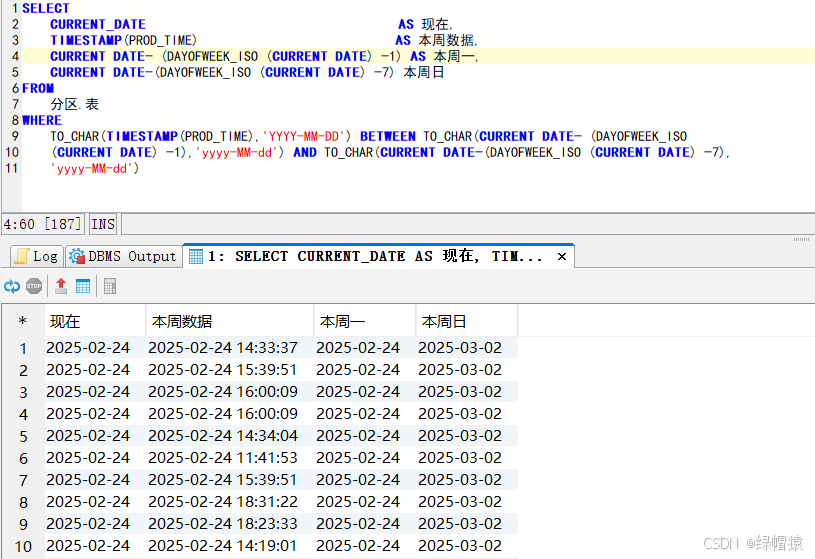815x559 pixels.
Task: Click the calculator icon in results toolbar
Action: click(110, 286)
